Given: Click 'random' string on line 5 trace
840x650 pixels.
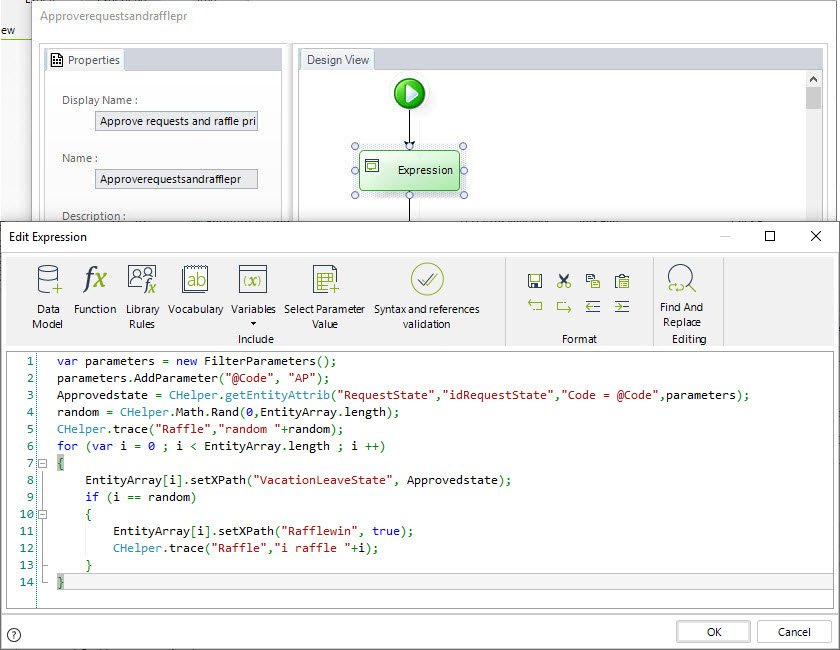Looking at the screenshot, I should pos(249,429).
